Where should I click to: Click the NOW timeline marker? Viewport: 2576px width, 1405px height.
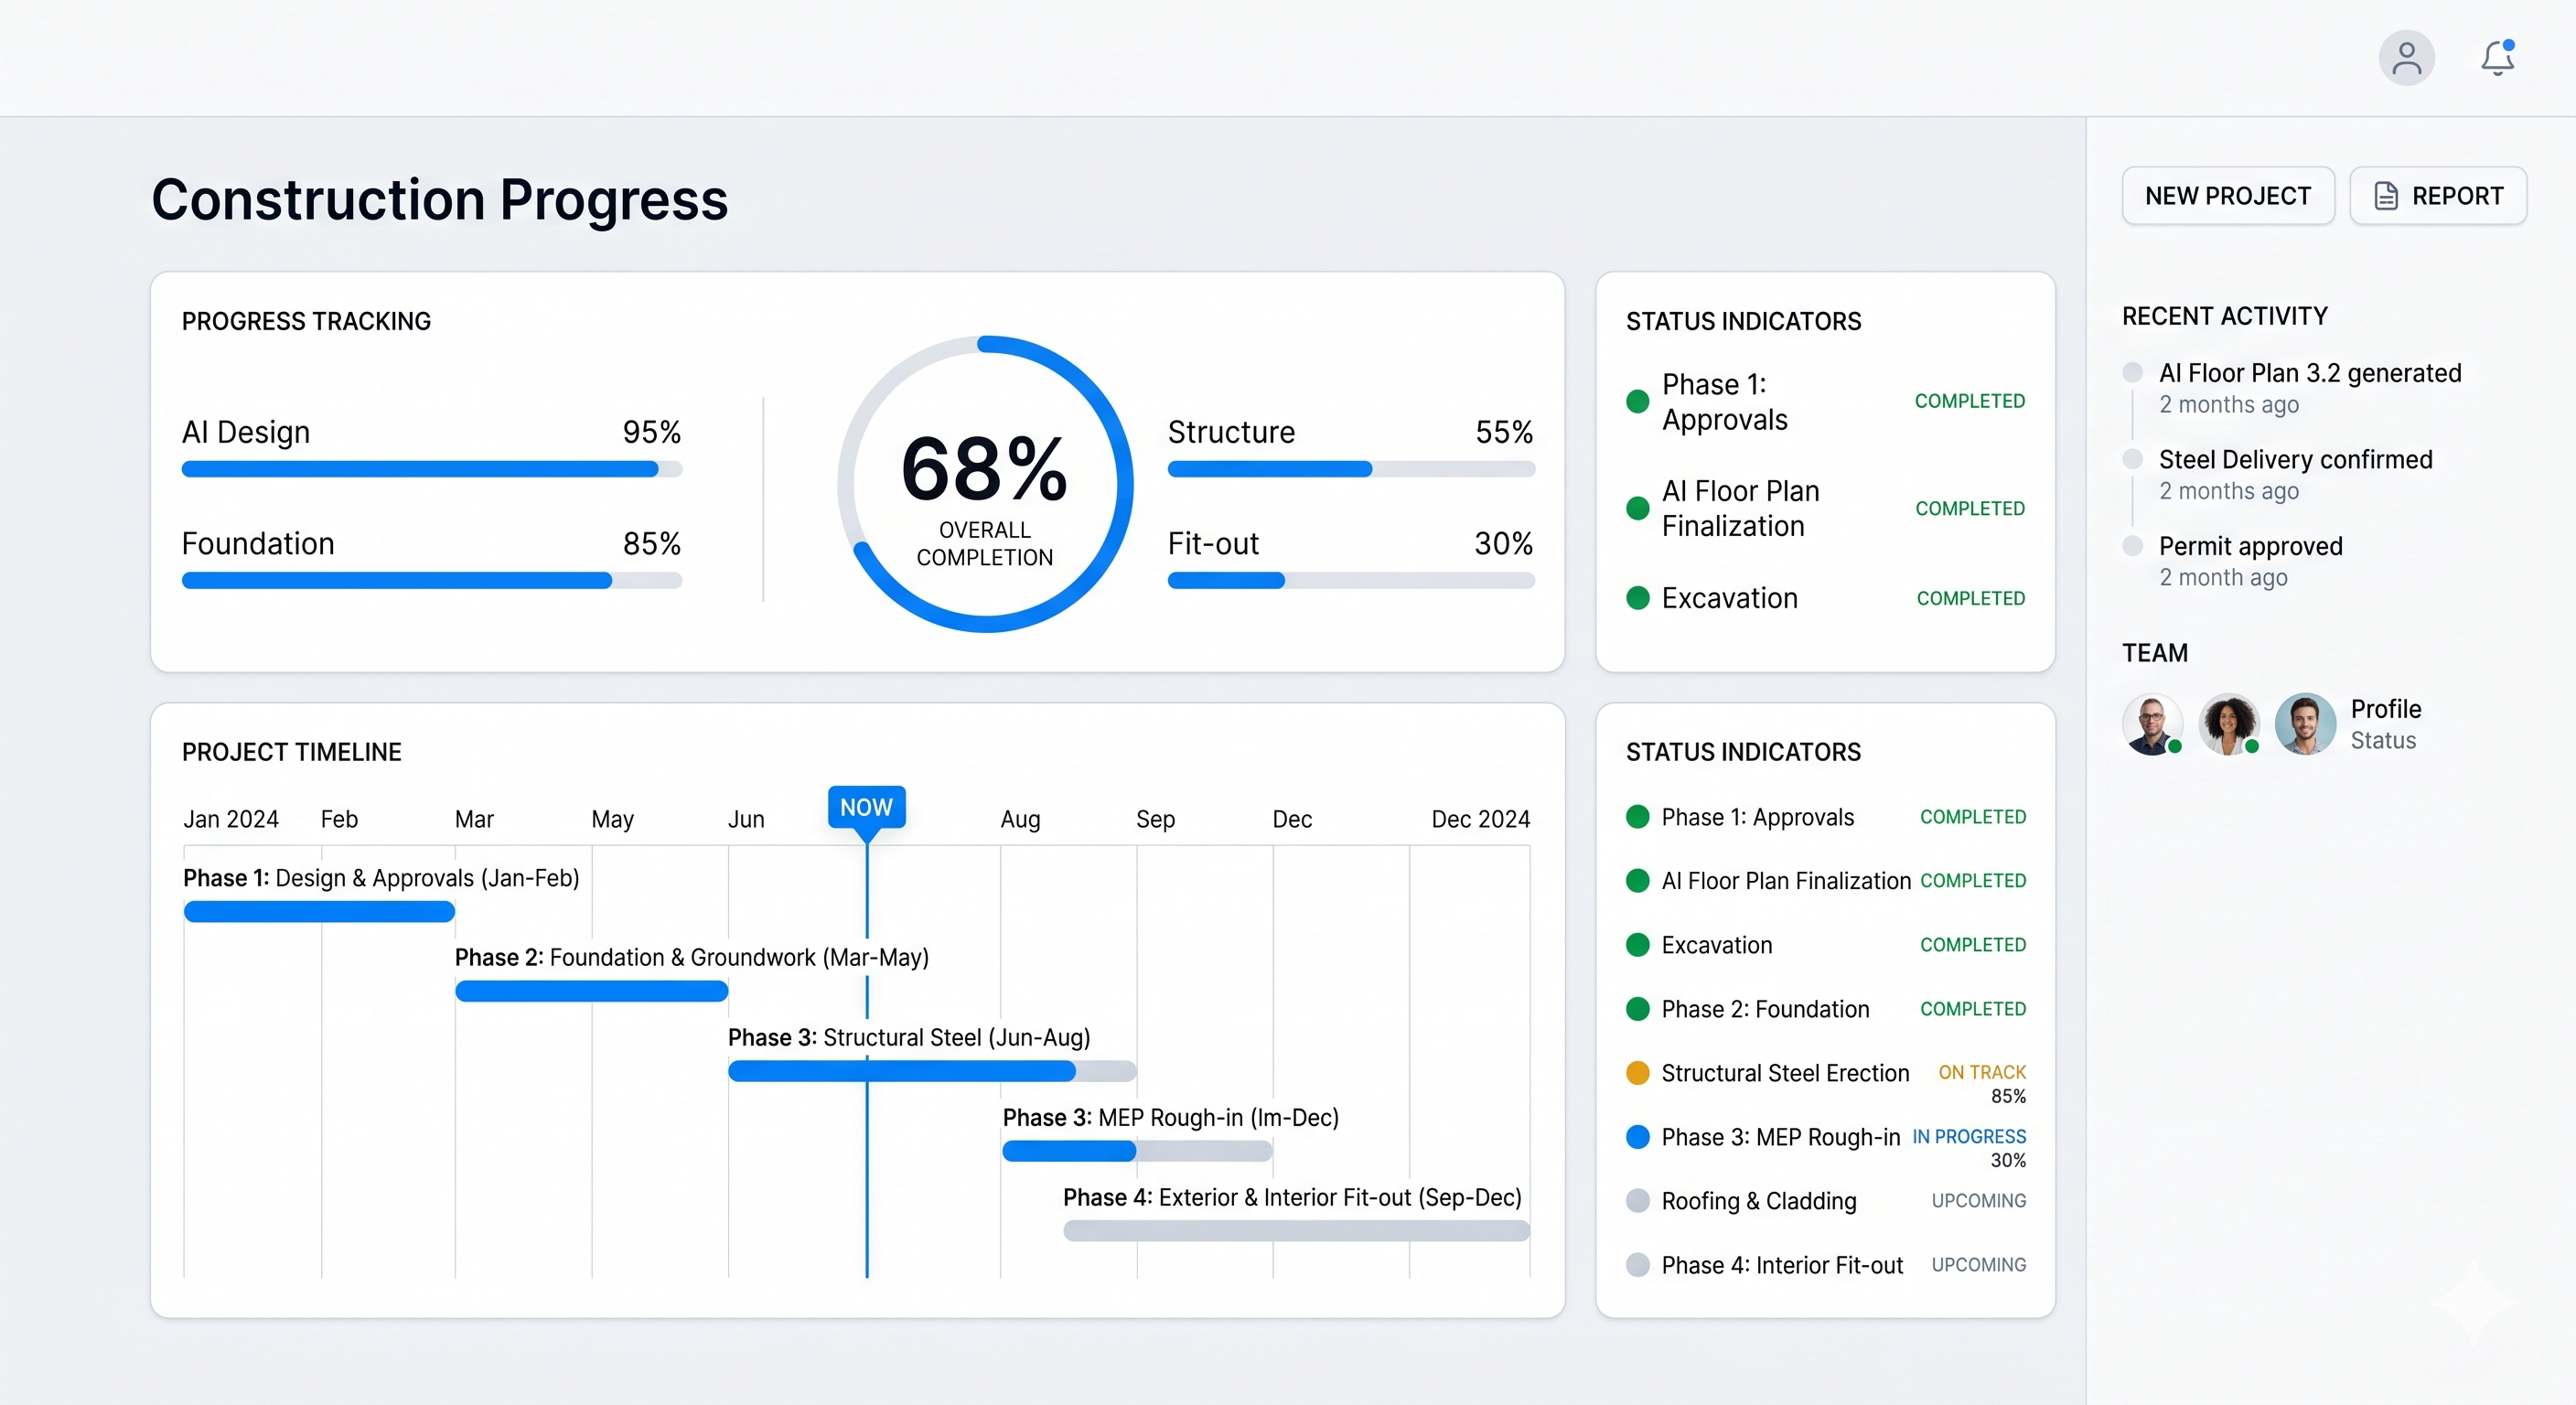click(x=866, y=808)
